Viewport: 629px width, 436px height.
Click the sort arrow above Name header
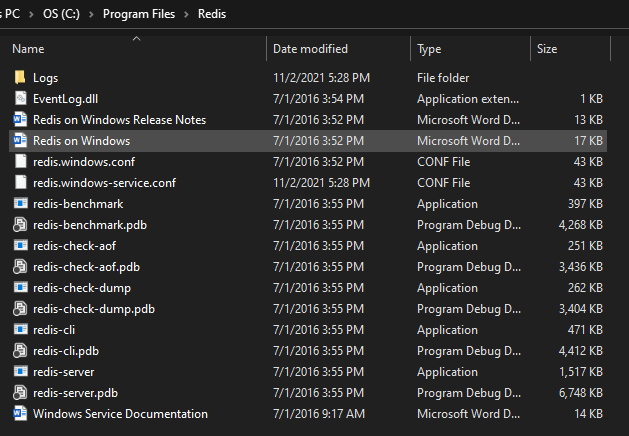136,39
